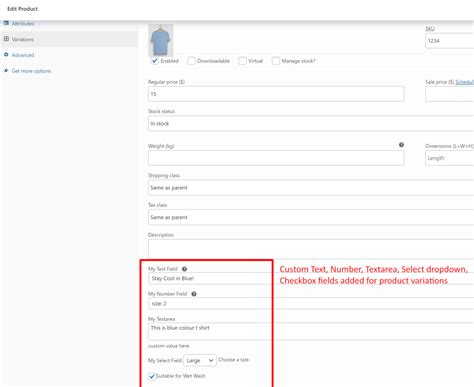Viewport: 474px width, 387px height.
Task: Open Get more options tab
Action: pos(31,71)
